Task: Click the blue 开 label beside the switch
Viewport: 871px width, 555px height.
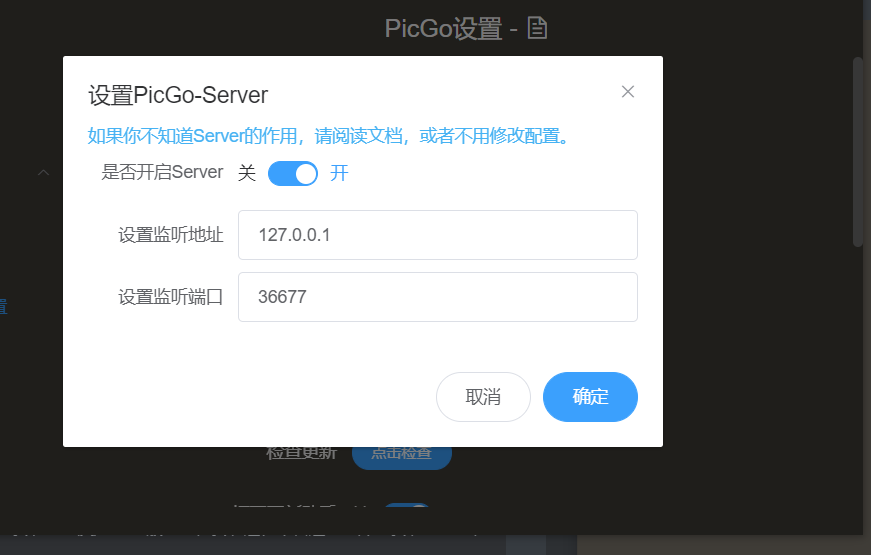Action: pos(340,173)
